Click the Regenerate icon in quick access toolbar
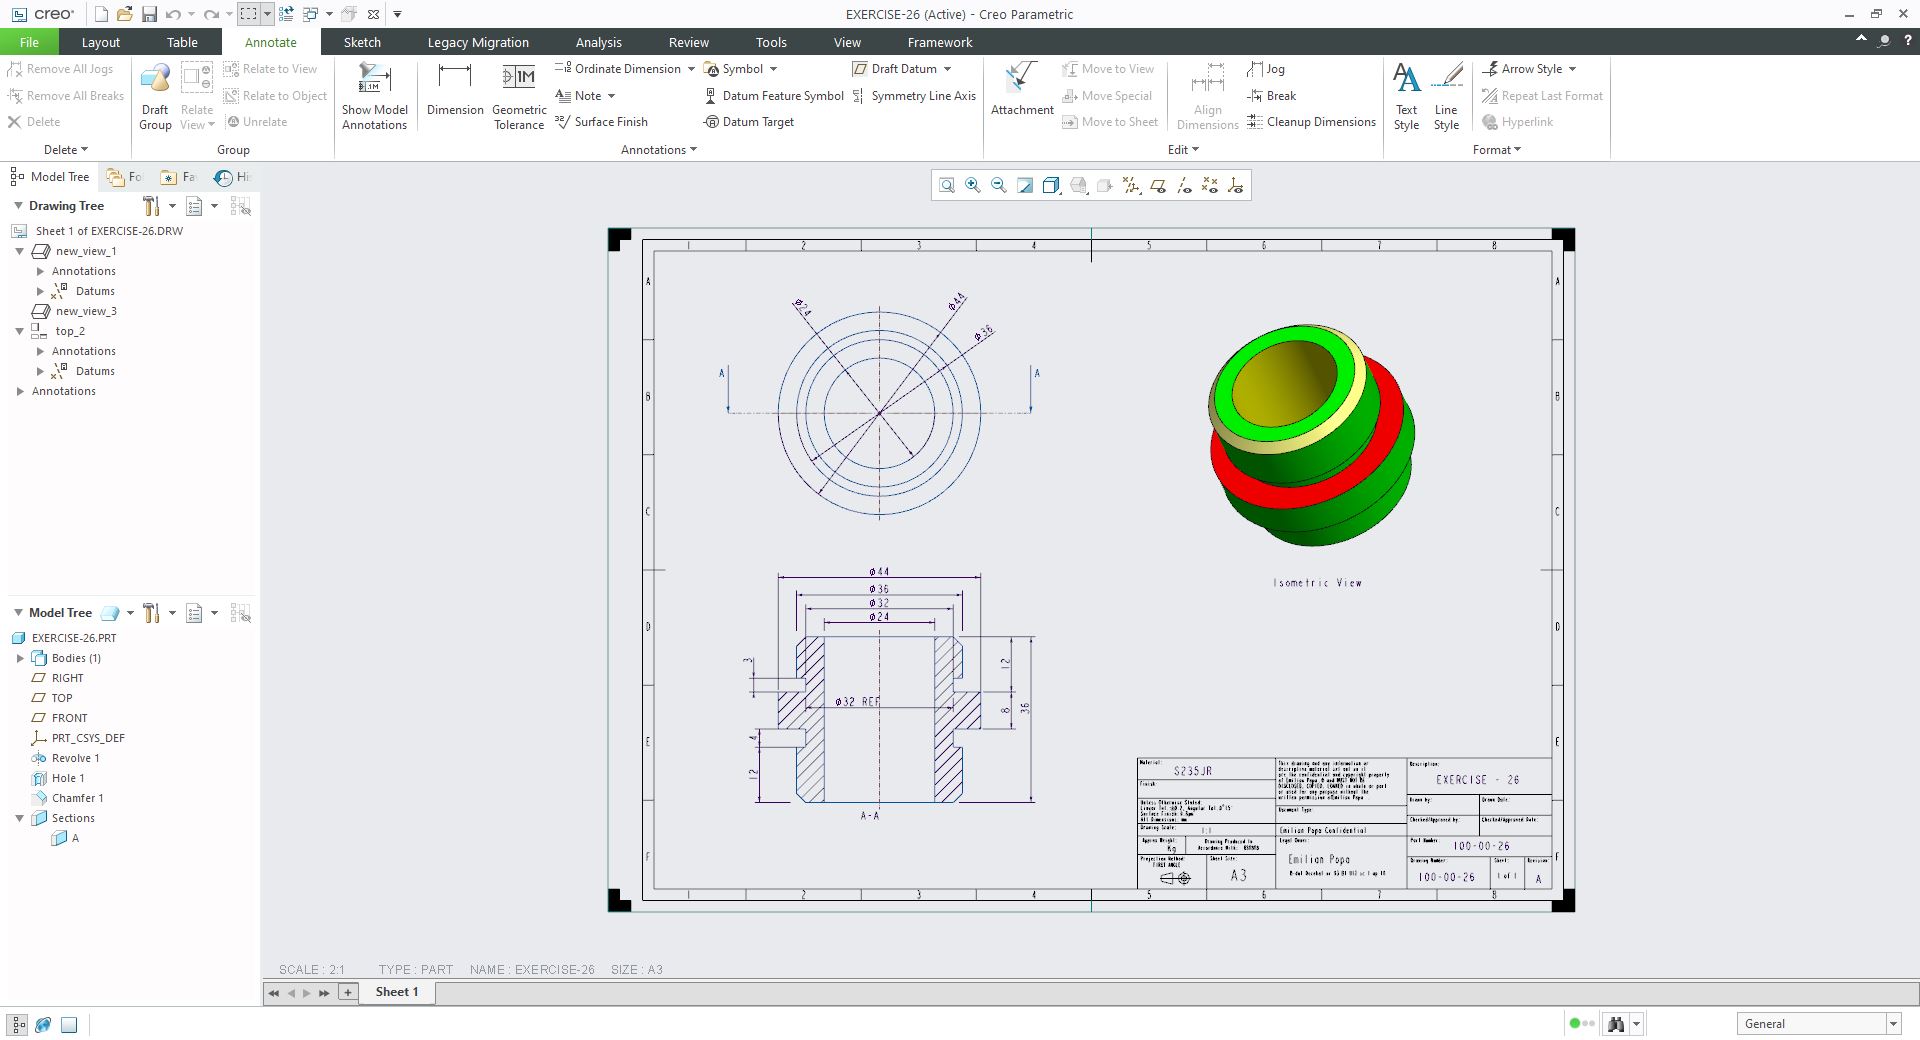The width and height of the screenshot is (1920, 1040). 286,14
